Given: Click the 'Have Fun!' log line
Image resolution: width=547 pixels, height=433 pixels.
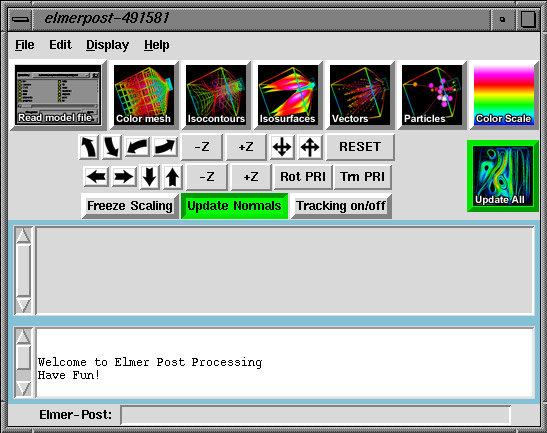Looking at the screenshot, I should coord(69,375).
